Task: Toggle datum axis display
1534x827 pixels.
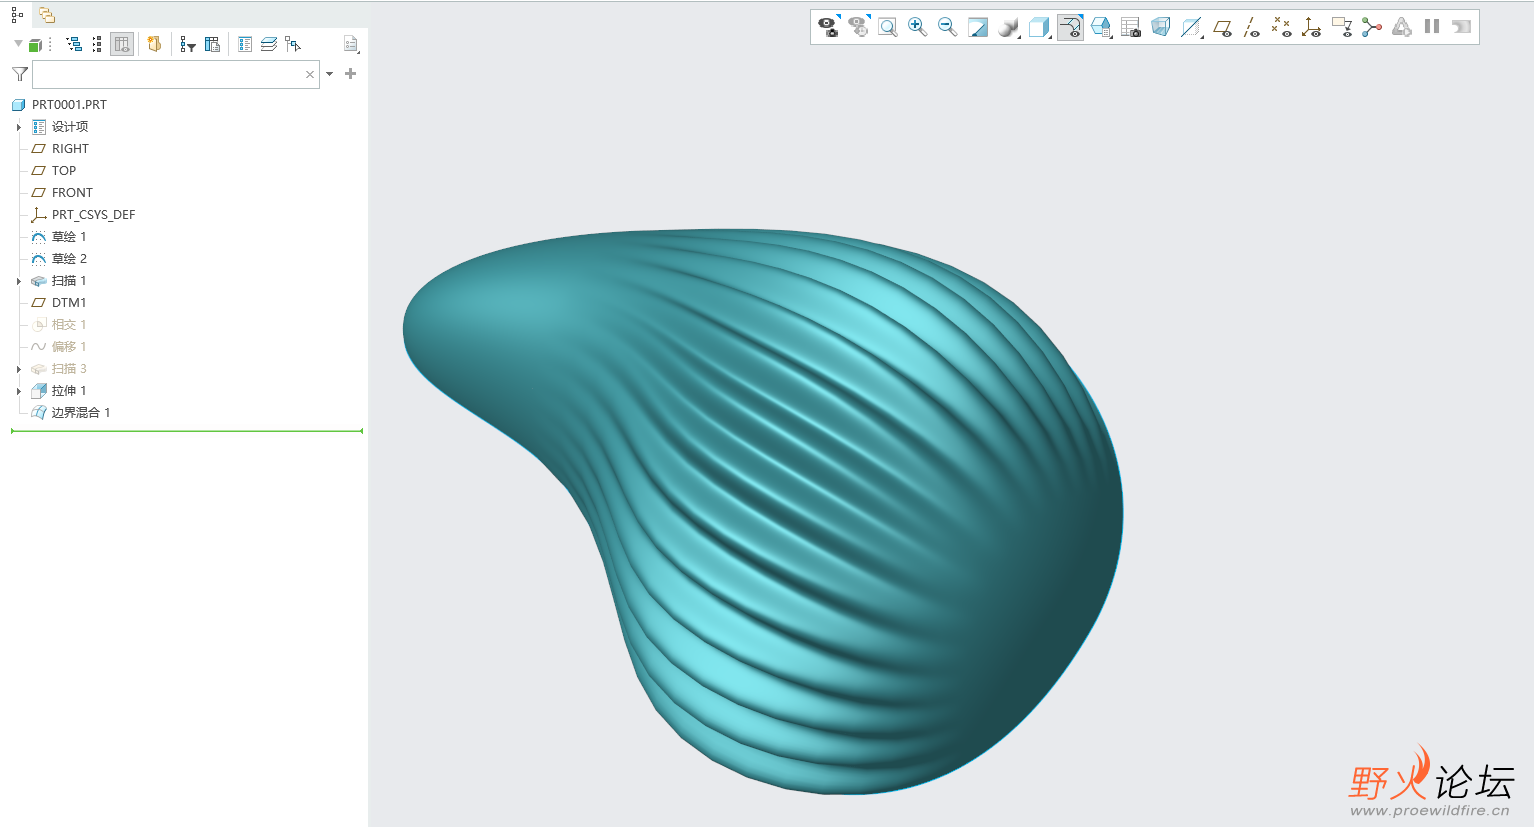Action: pyautogui.click(x=1252, y=27)
